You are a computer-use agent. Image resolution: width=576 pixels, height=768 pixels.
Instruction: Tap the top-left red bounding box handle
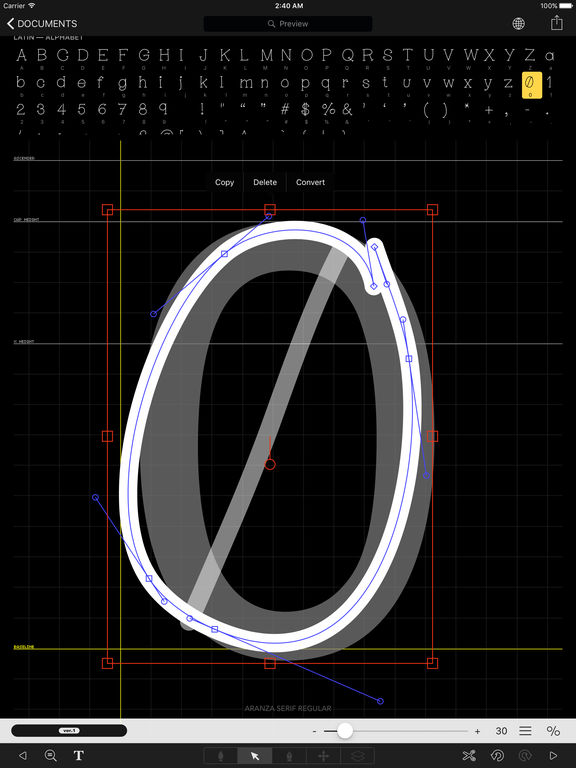click(x=107, y=210)
